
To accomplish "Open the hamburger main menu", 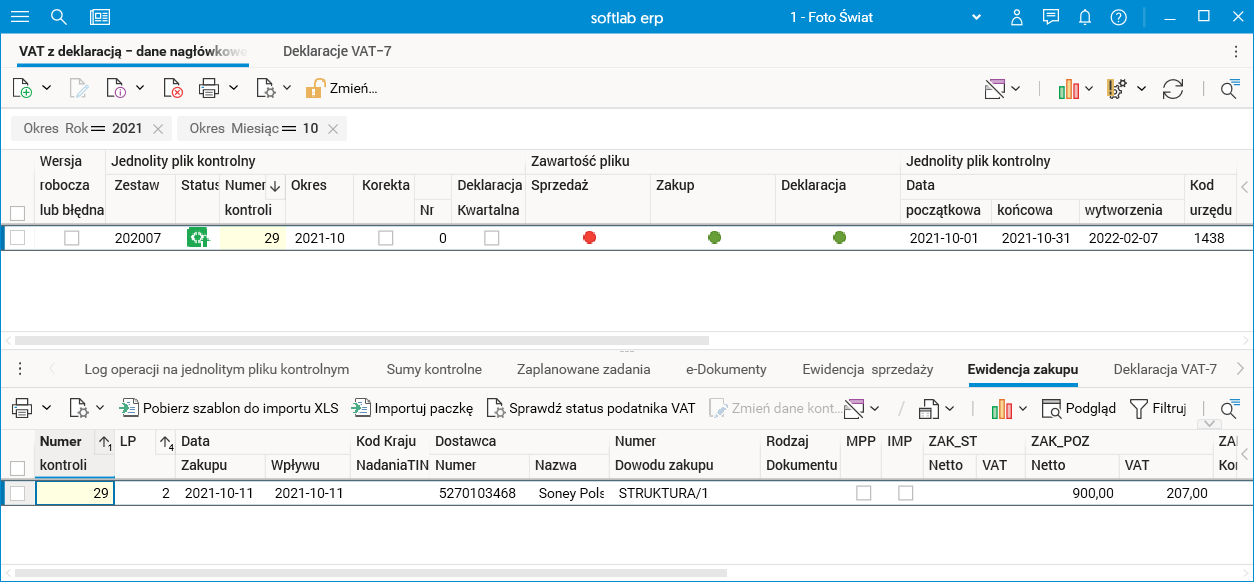I will (x=19, y=17).
